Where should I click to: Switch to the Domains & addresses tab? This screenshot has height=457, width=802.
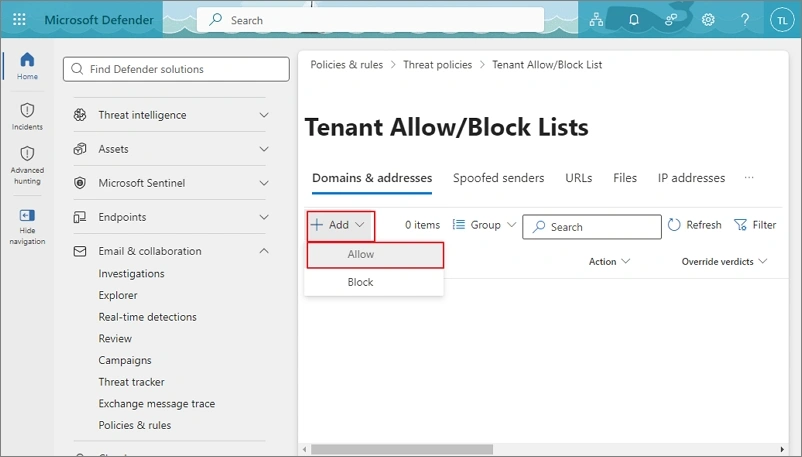pyautogui.click(x=372, y=178)
